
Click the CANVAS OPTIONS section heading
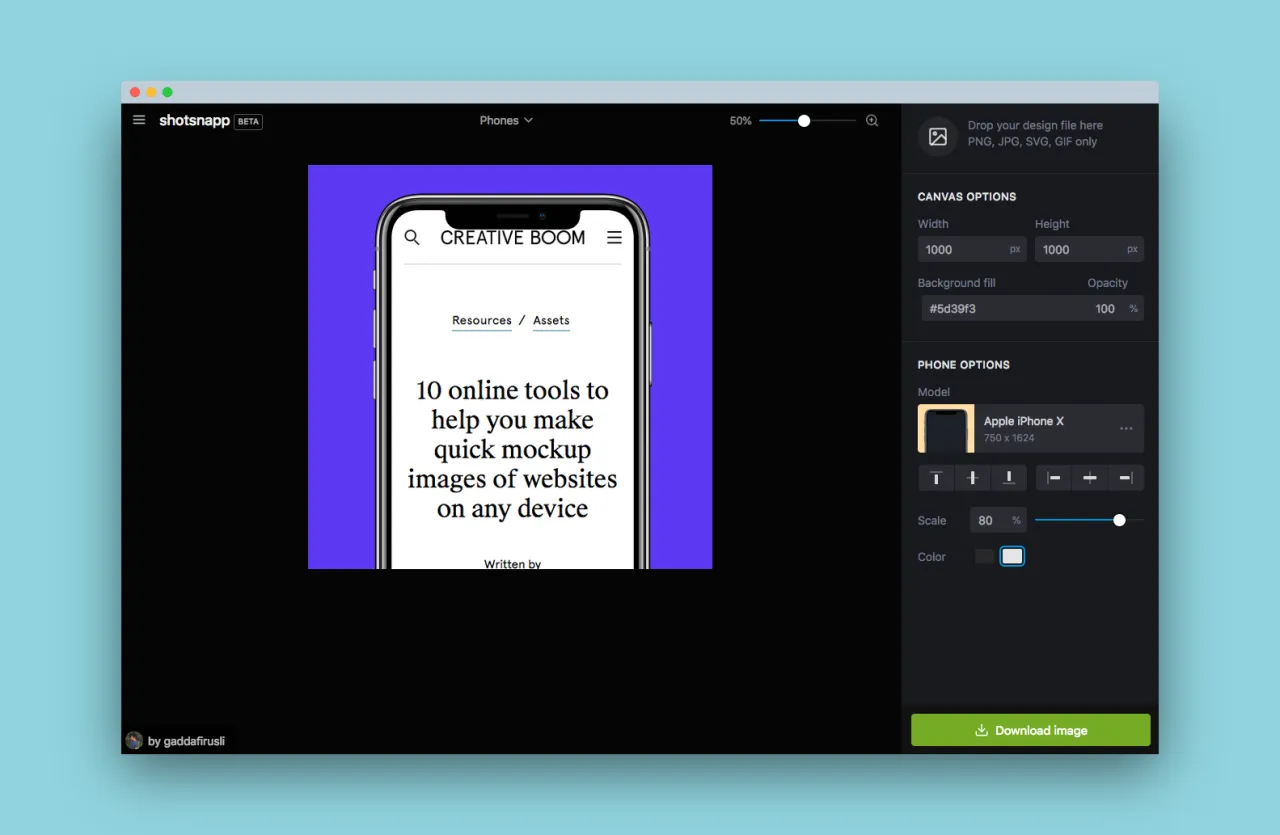[967, 197]
